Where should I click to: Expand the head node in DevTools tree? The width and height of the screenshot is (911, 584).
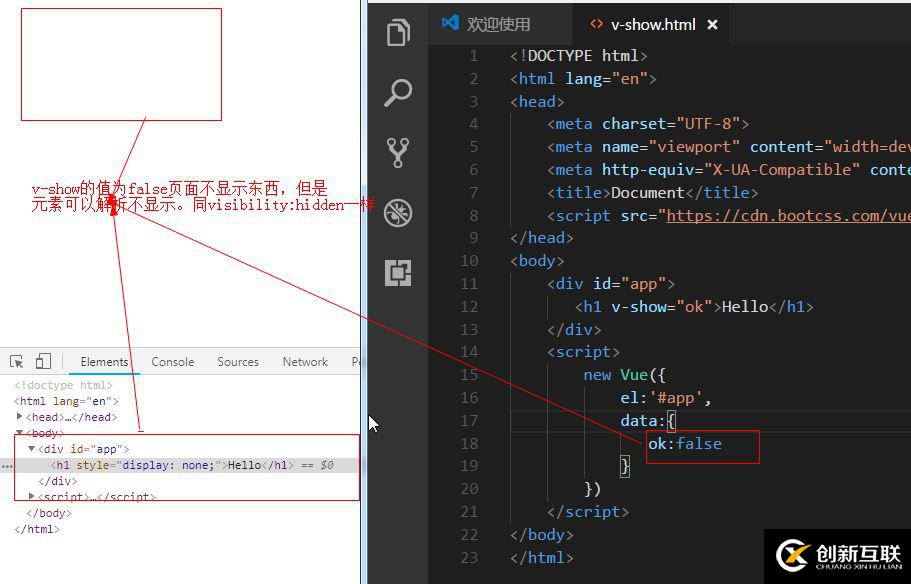tap(20, 417)
